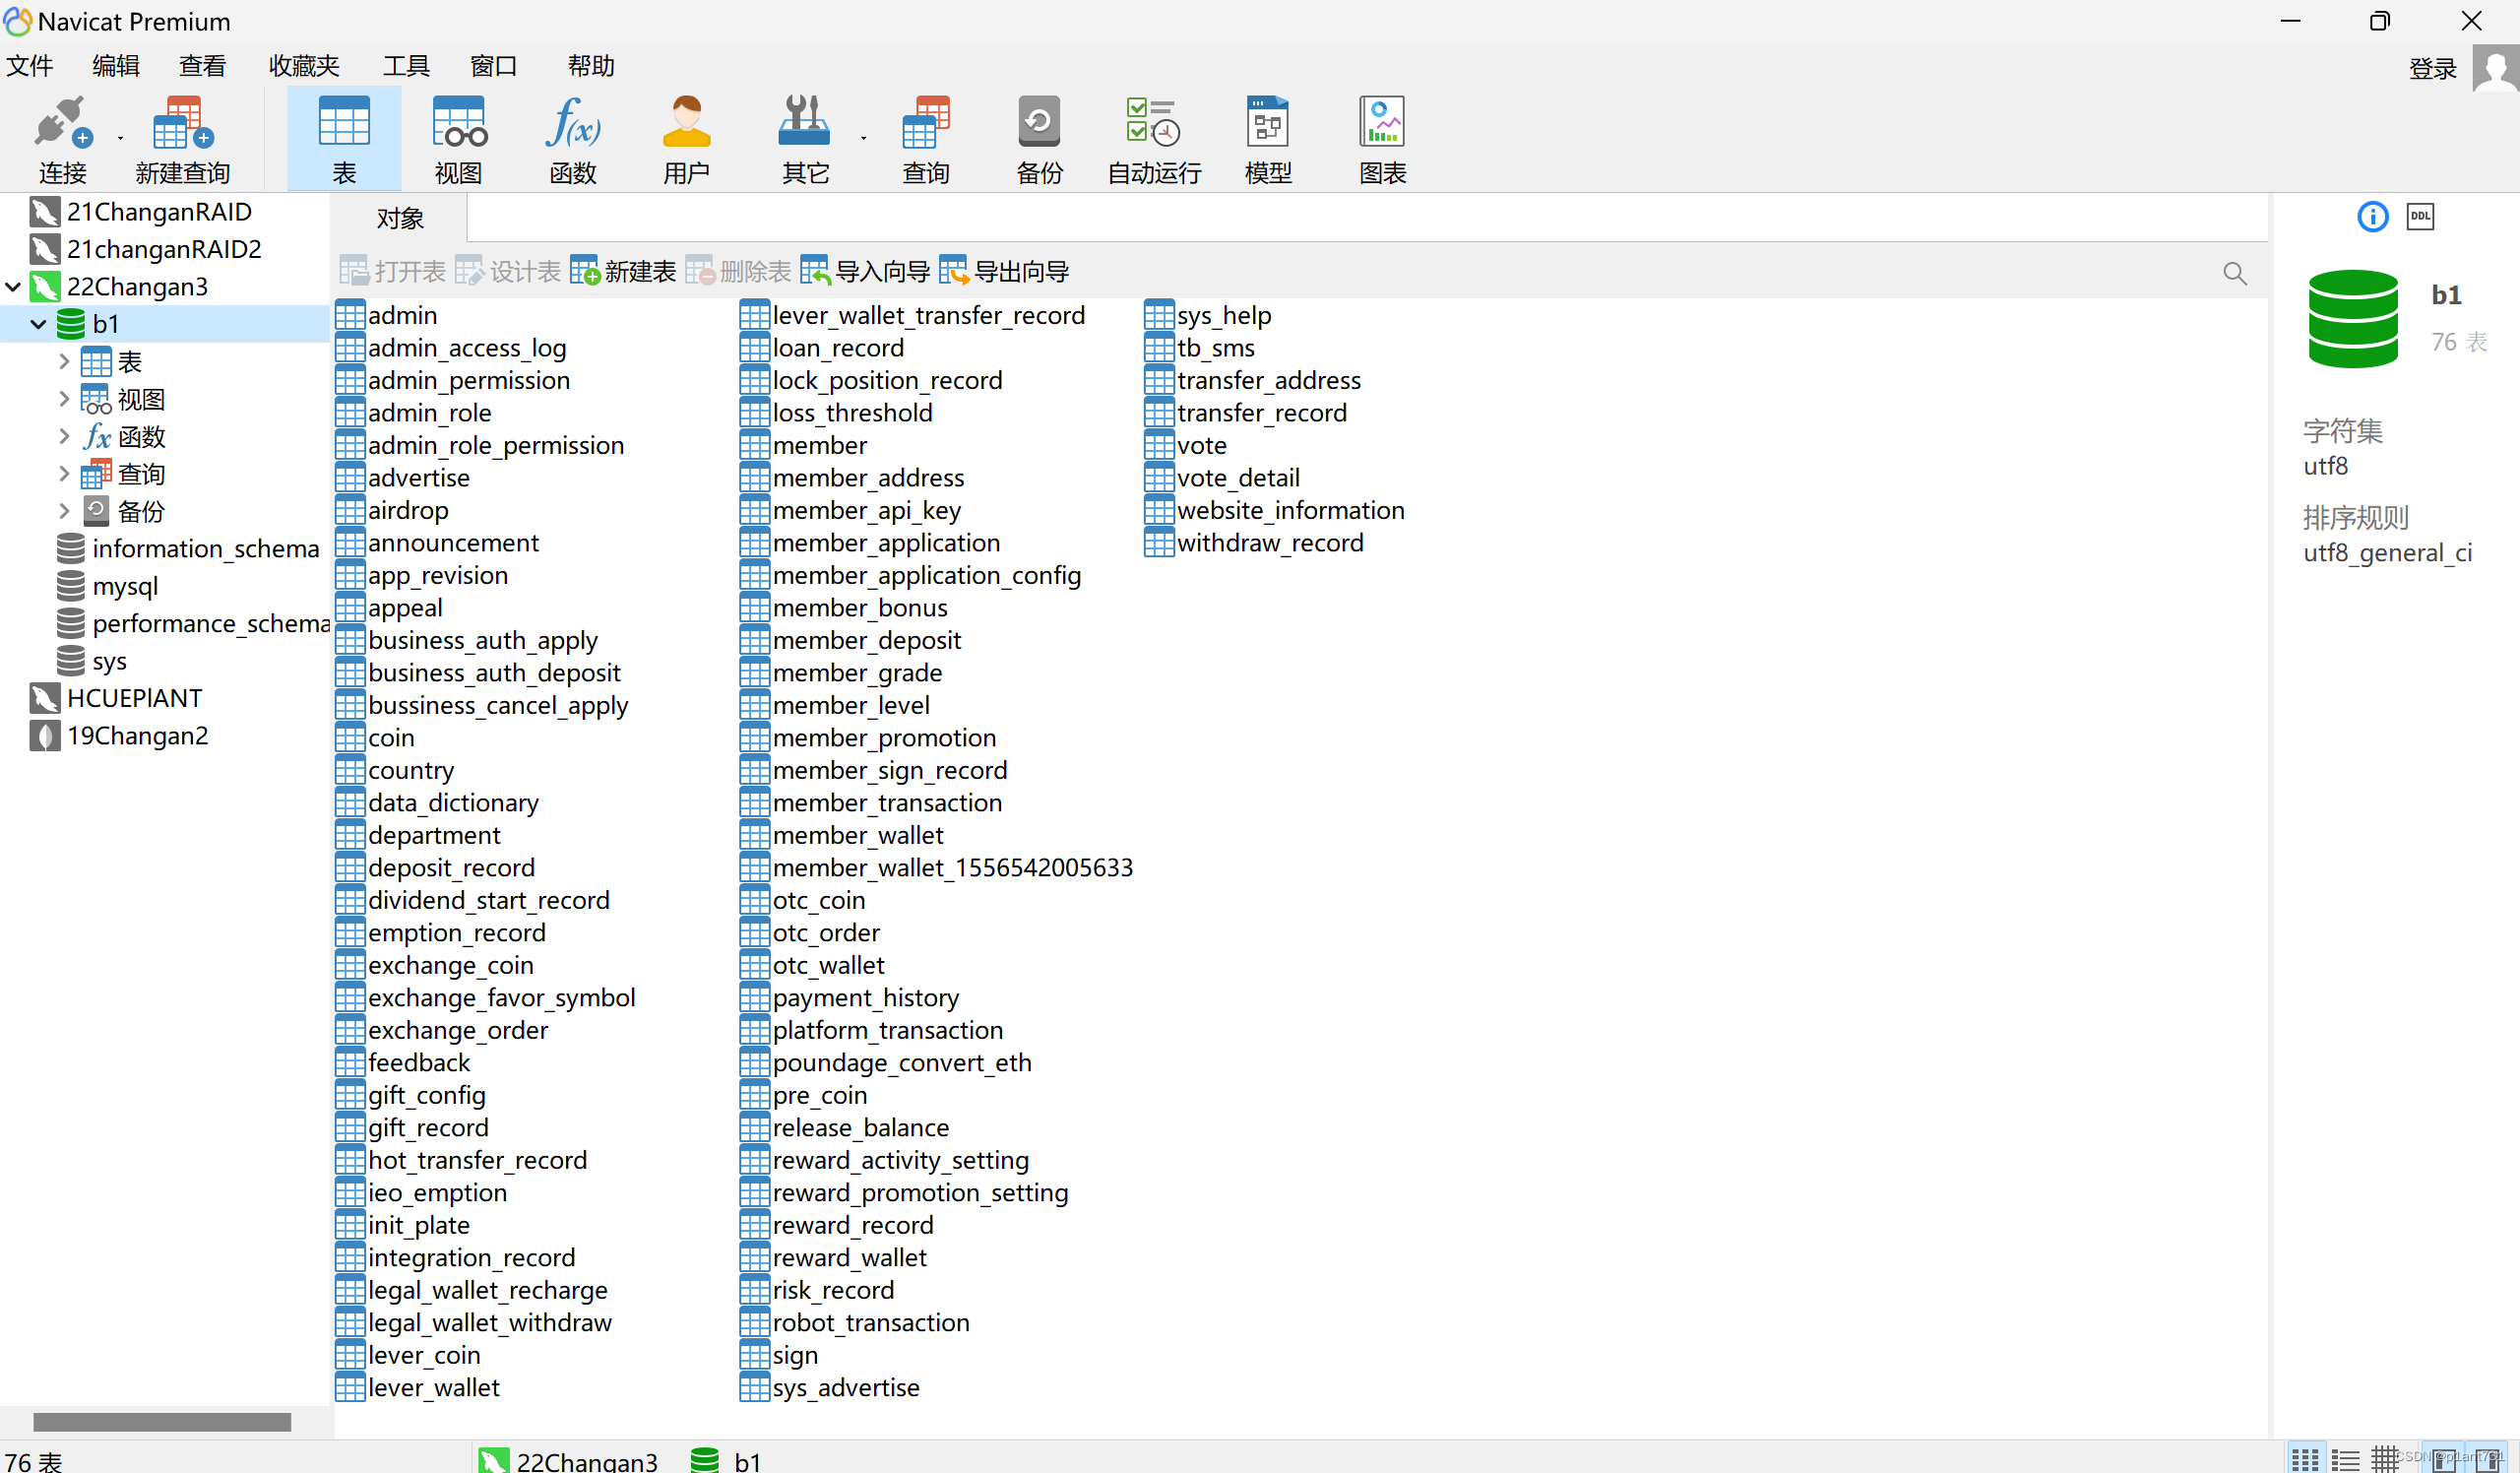The height and width of the screenshot is (1473, 2520).
Task: Click the search magnifier in object toolbar
Action: [2234, 273]
